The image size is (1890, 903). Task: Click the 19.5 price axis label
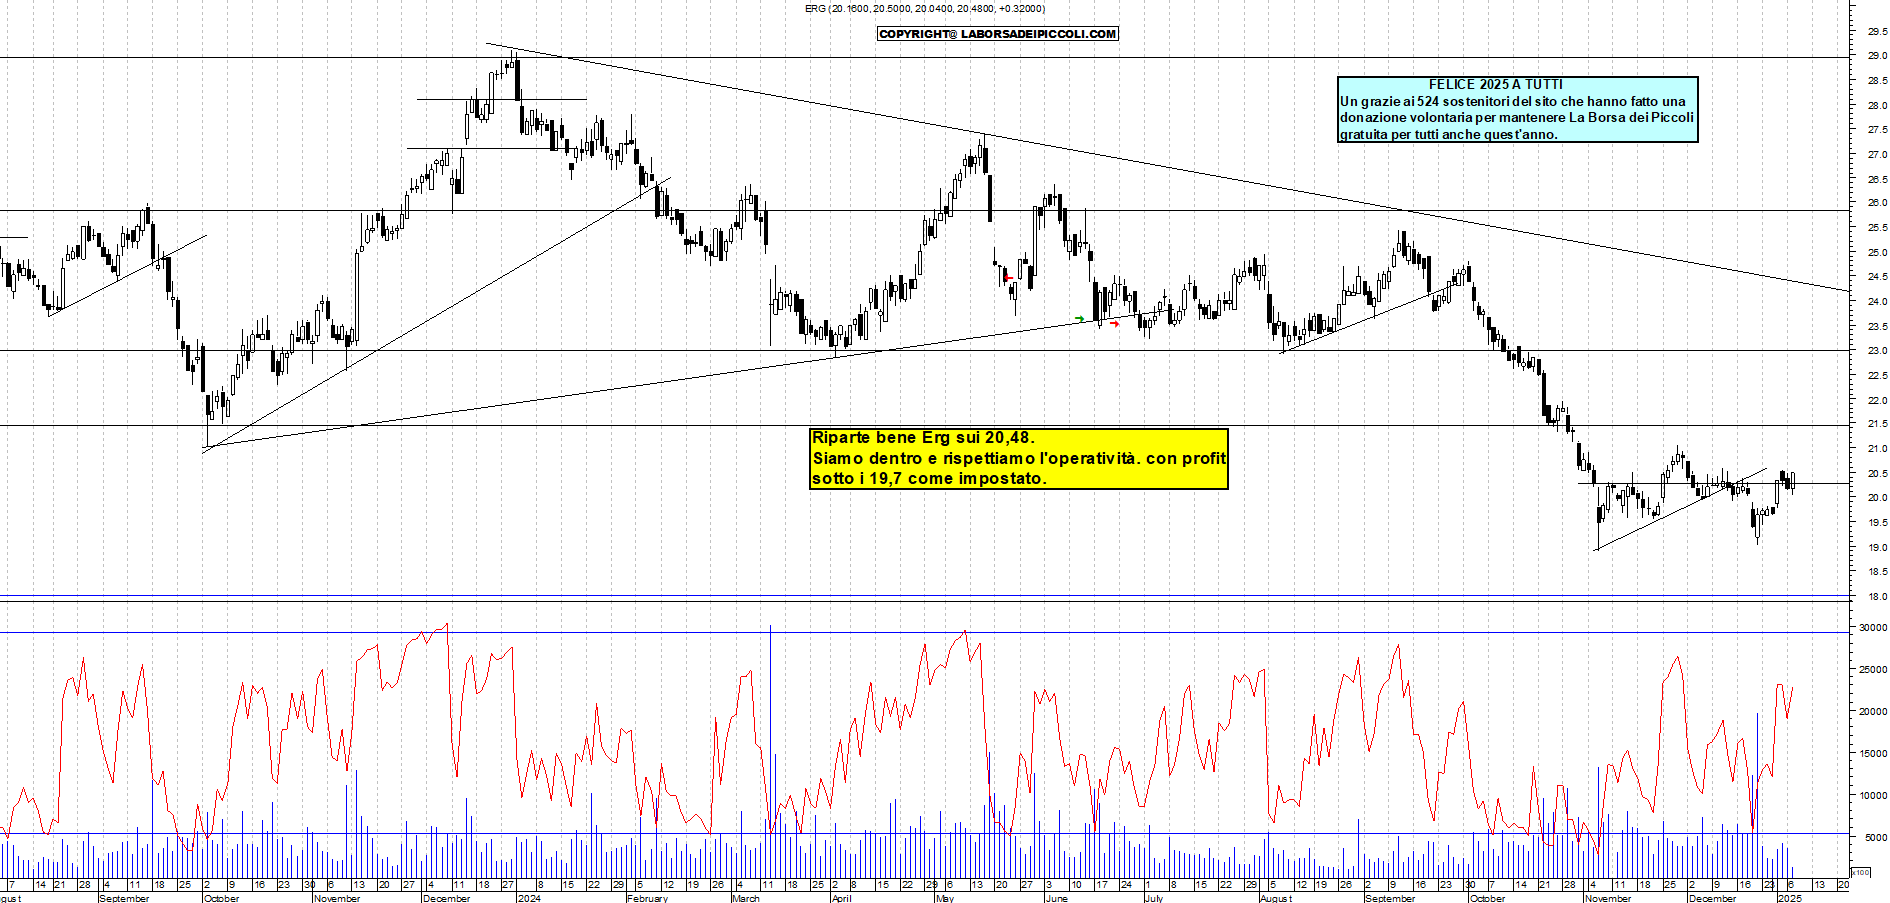point(1876,523)
